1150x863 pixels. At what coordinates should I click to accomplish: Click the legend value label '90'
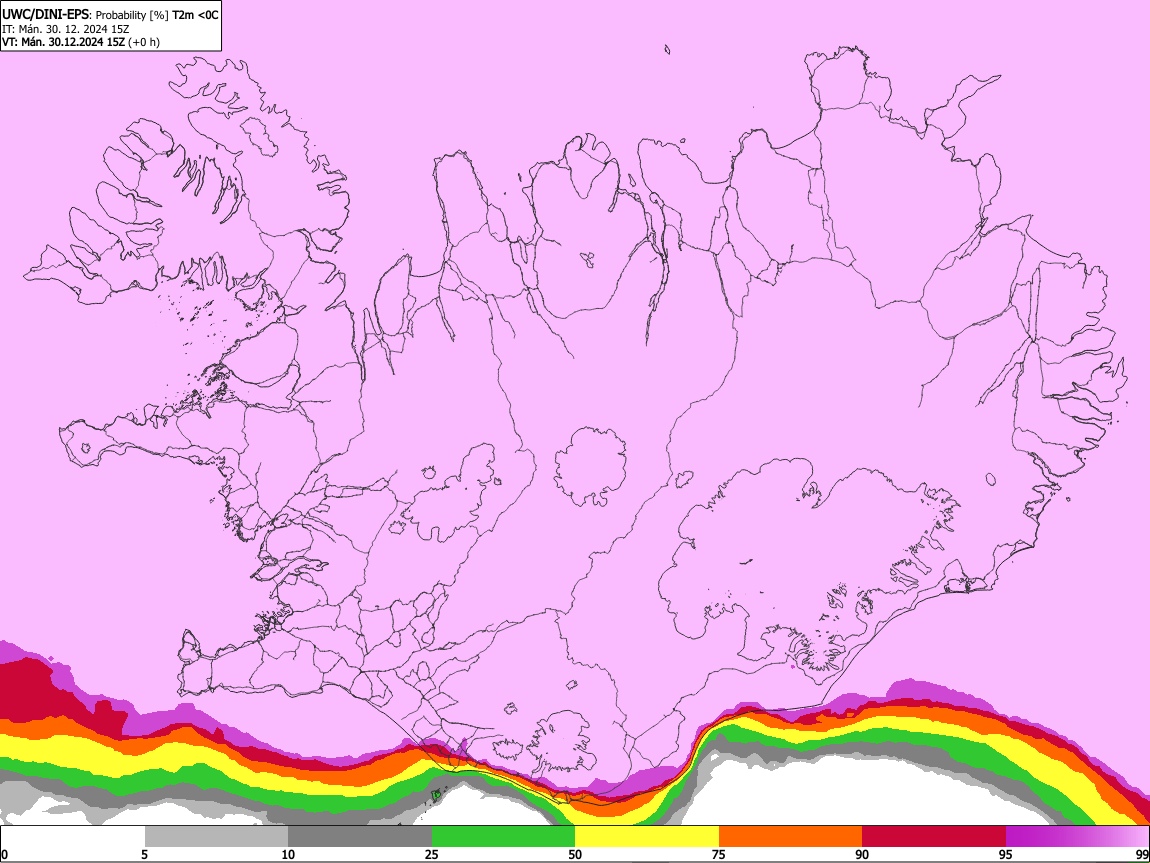pos(862,854)
